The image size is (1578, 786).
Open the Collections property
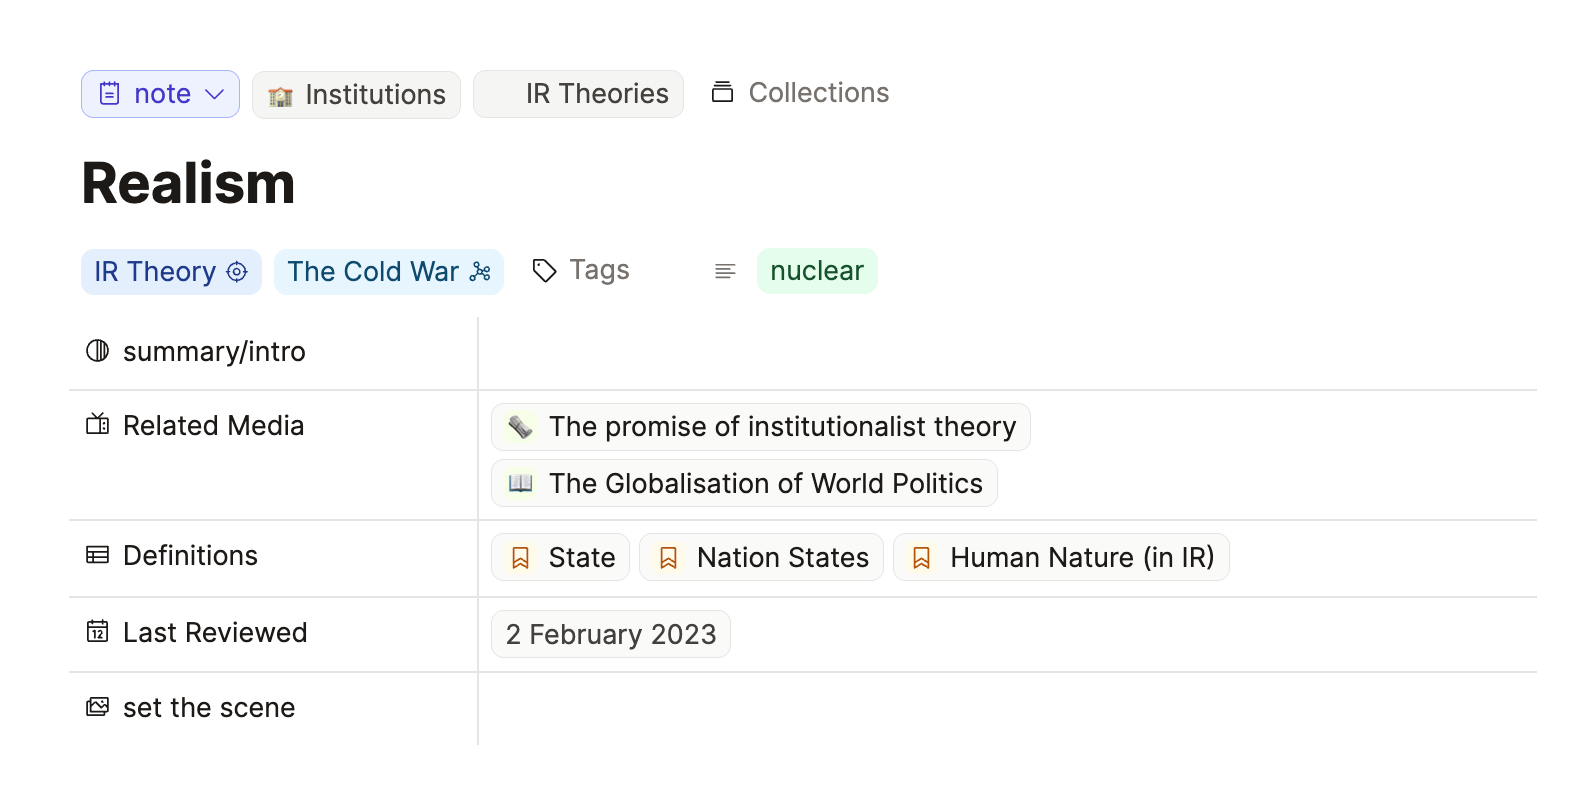coord(800,92)
